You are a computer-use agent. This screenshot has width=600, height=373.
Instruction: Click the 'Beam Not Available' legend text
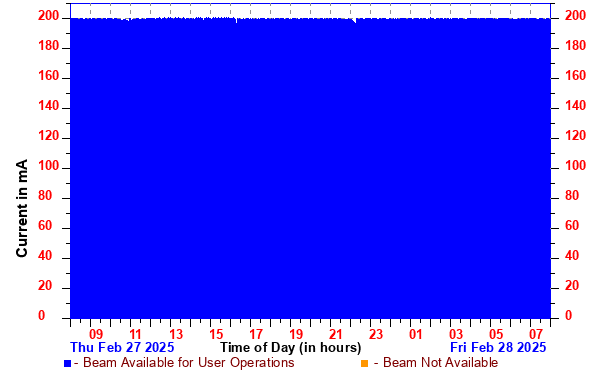click(440, 362)
